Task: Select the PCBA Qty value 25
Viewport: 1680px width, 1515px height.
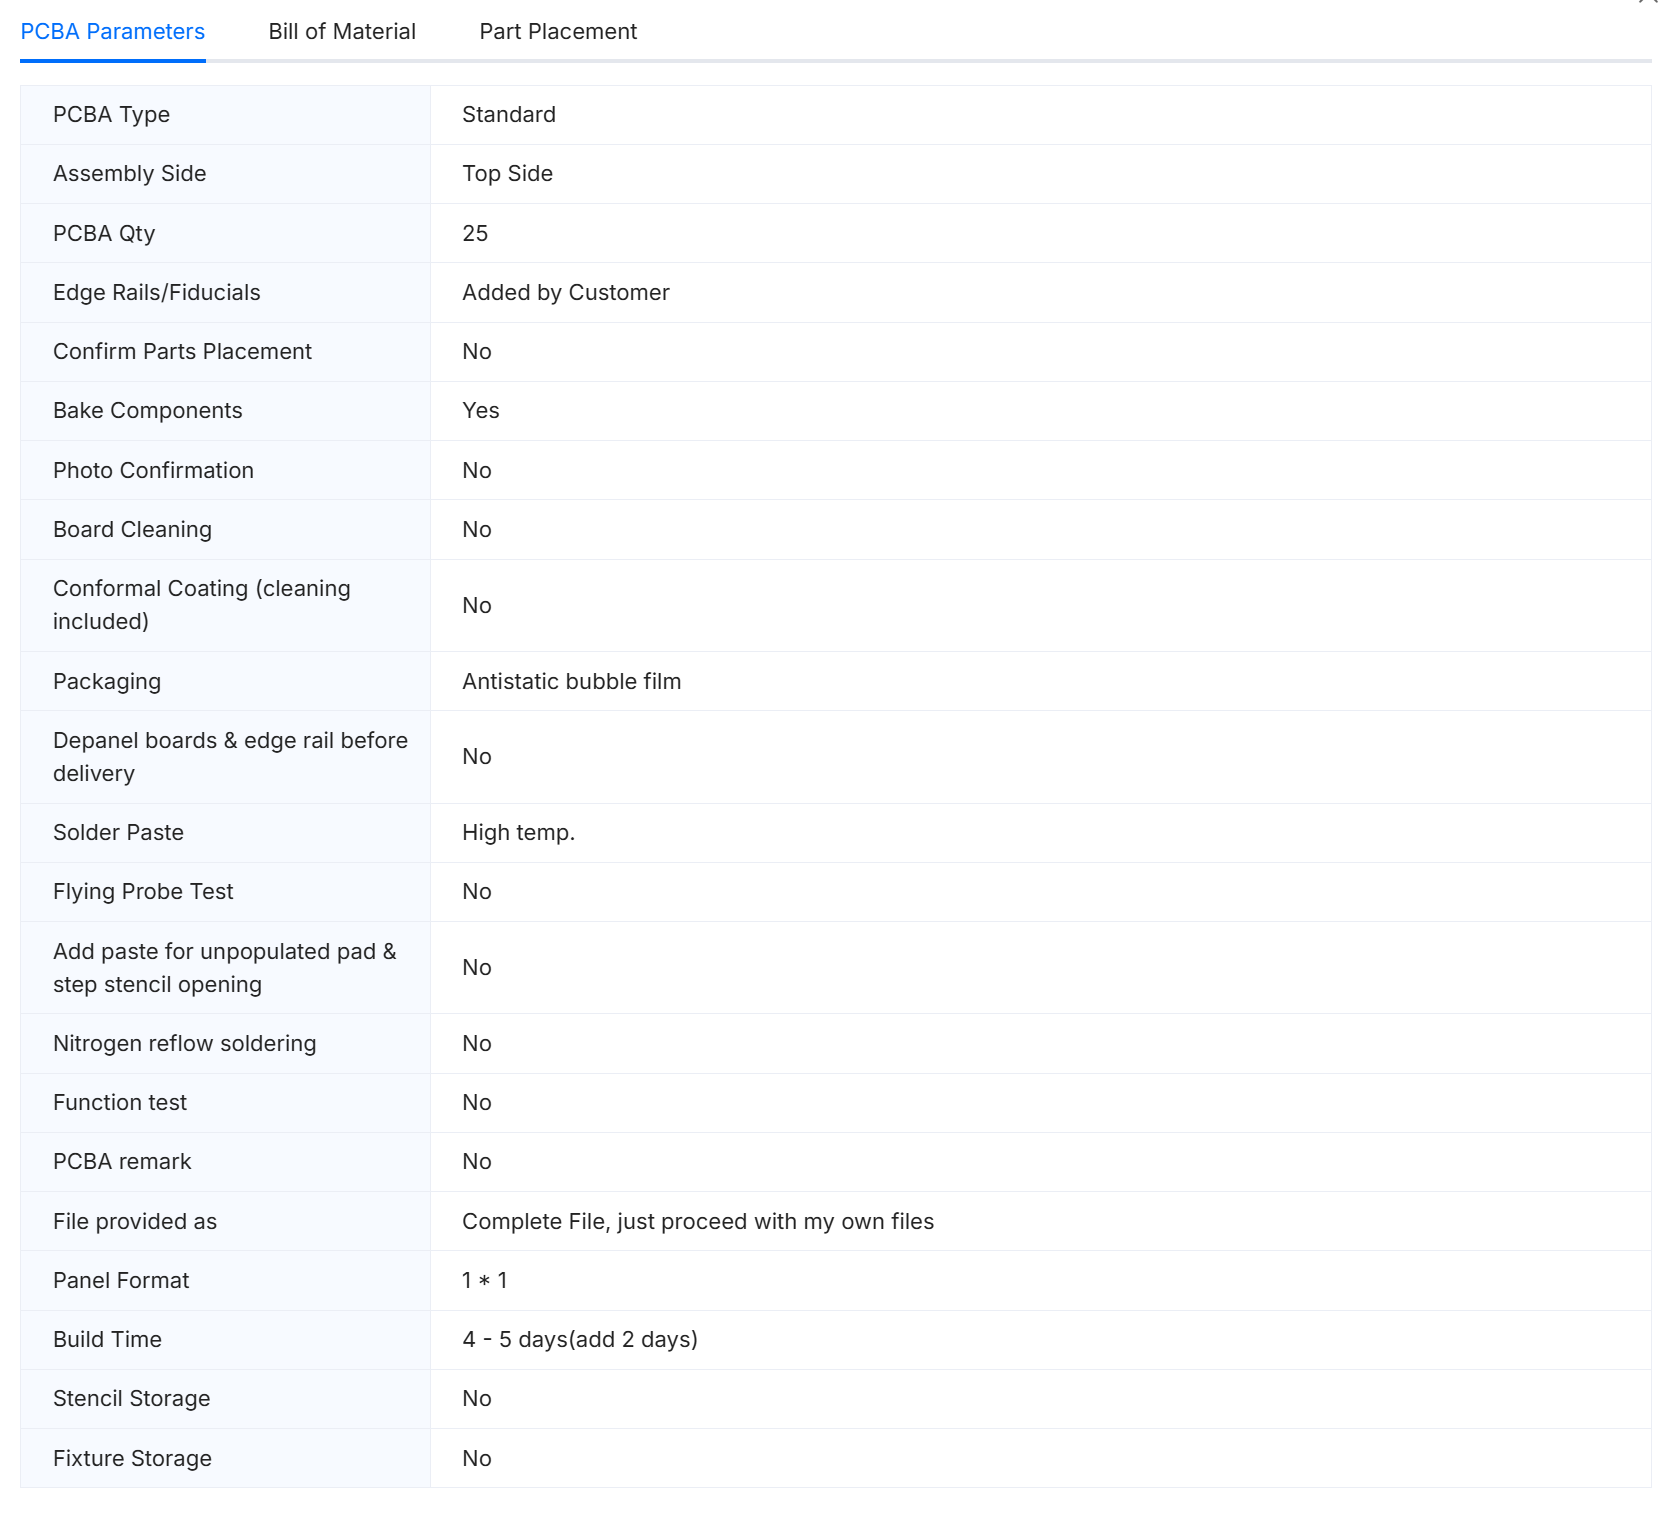Action: pyautogui.click(x=475, y=234)
